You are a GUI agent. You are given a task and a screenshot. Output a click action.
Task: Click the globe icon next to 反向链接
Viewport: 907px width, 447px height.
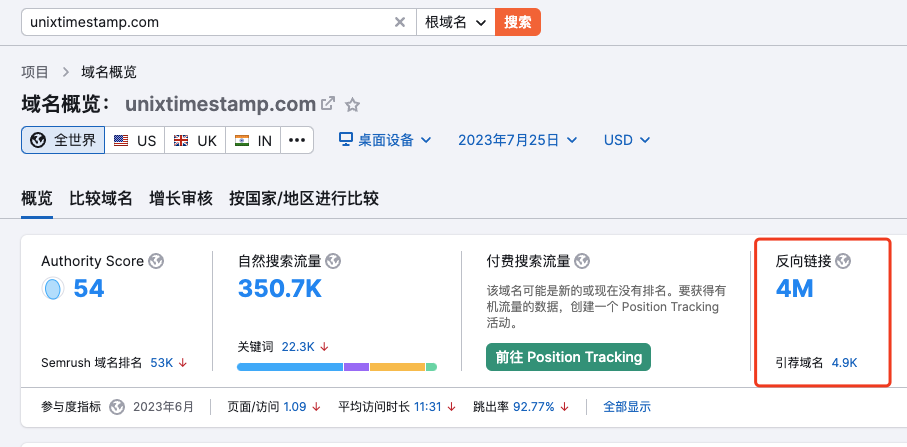coord(843,261)
